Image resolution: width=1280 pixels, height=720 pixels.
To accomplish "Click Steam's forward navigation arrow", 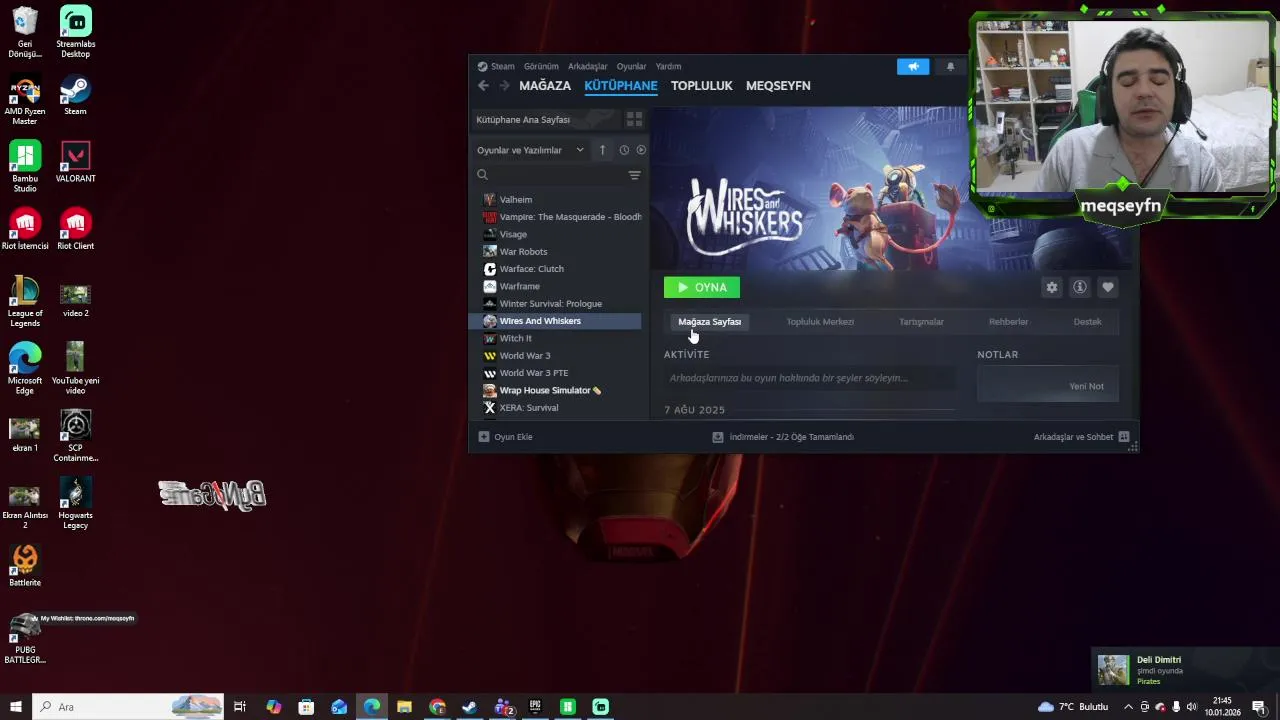I will [x=504, y=86].
